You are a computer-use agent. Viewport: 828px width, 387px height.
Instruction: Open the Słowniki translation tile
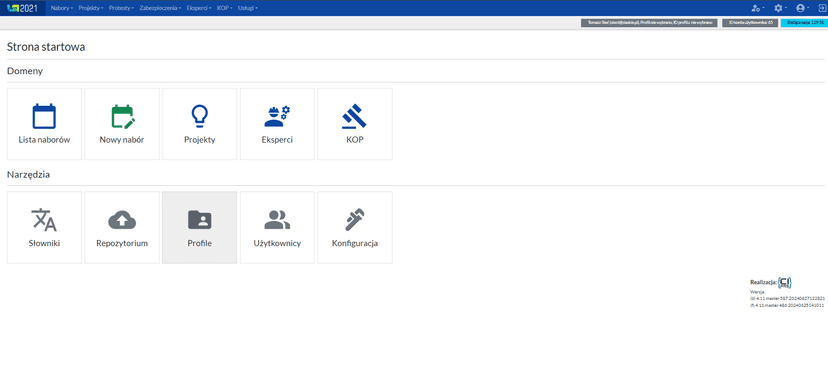click(44, 228)
